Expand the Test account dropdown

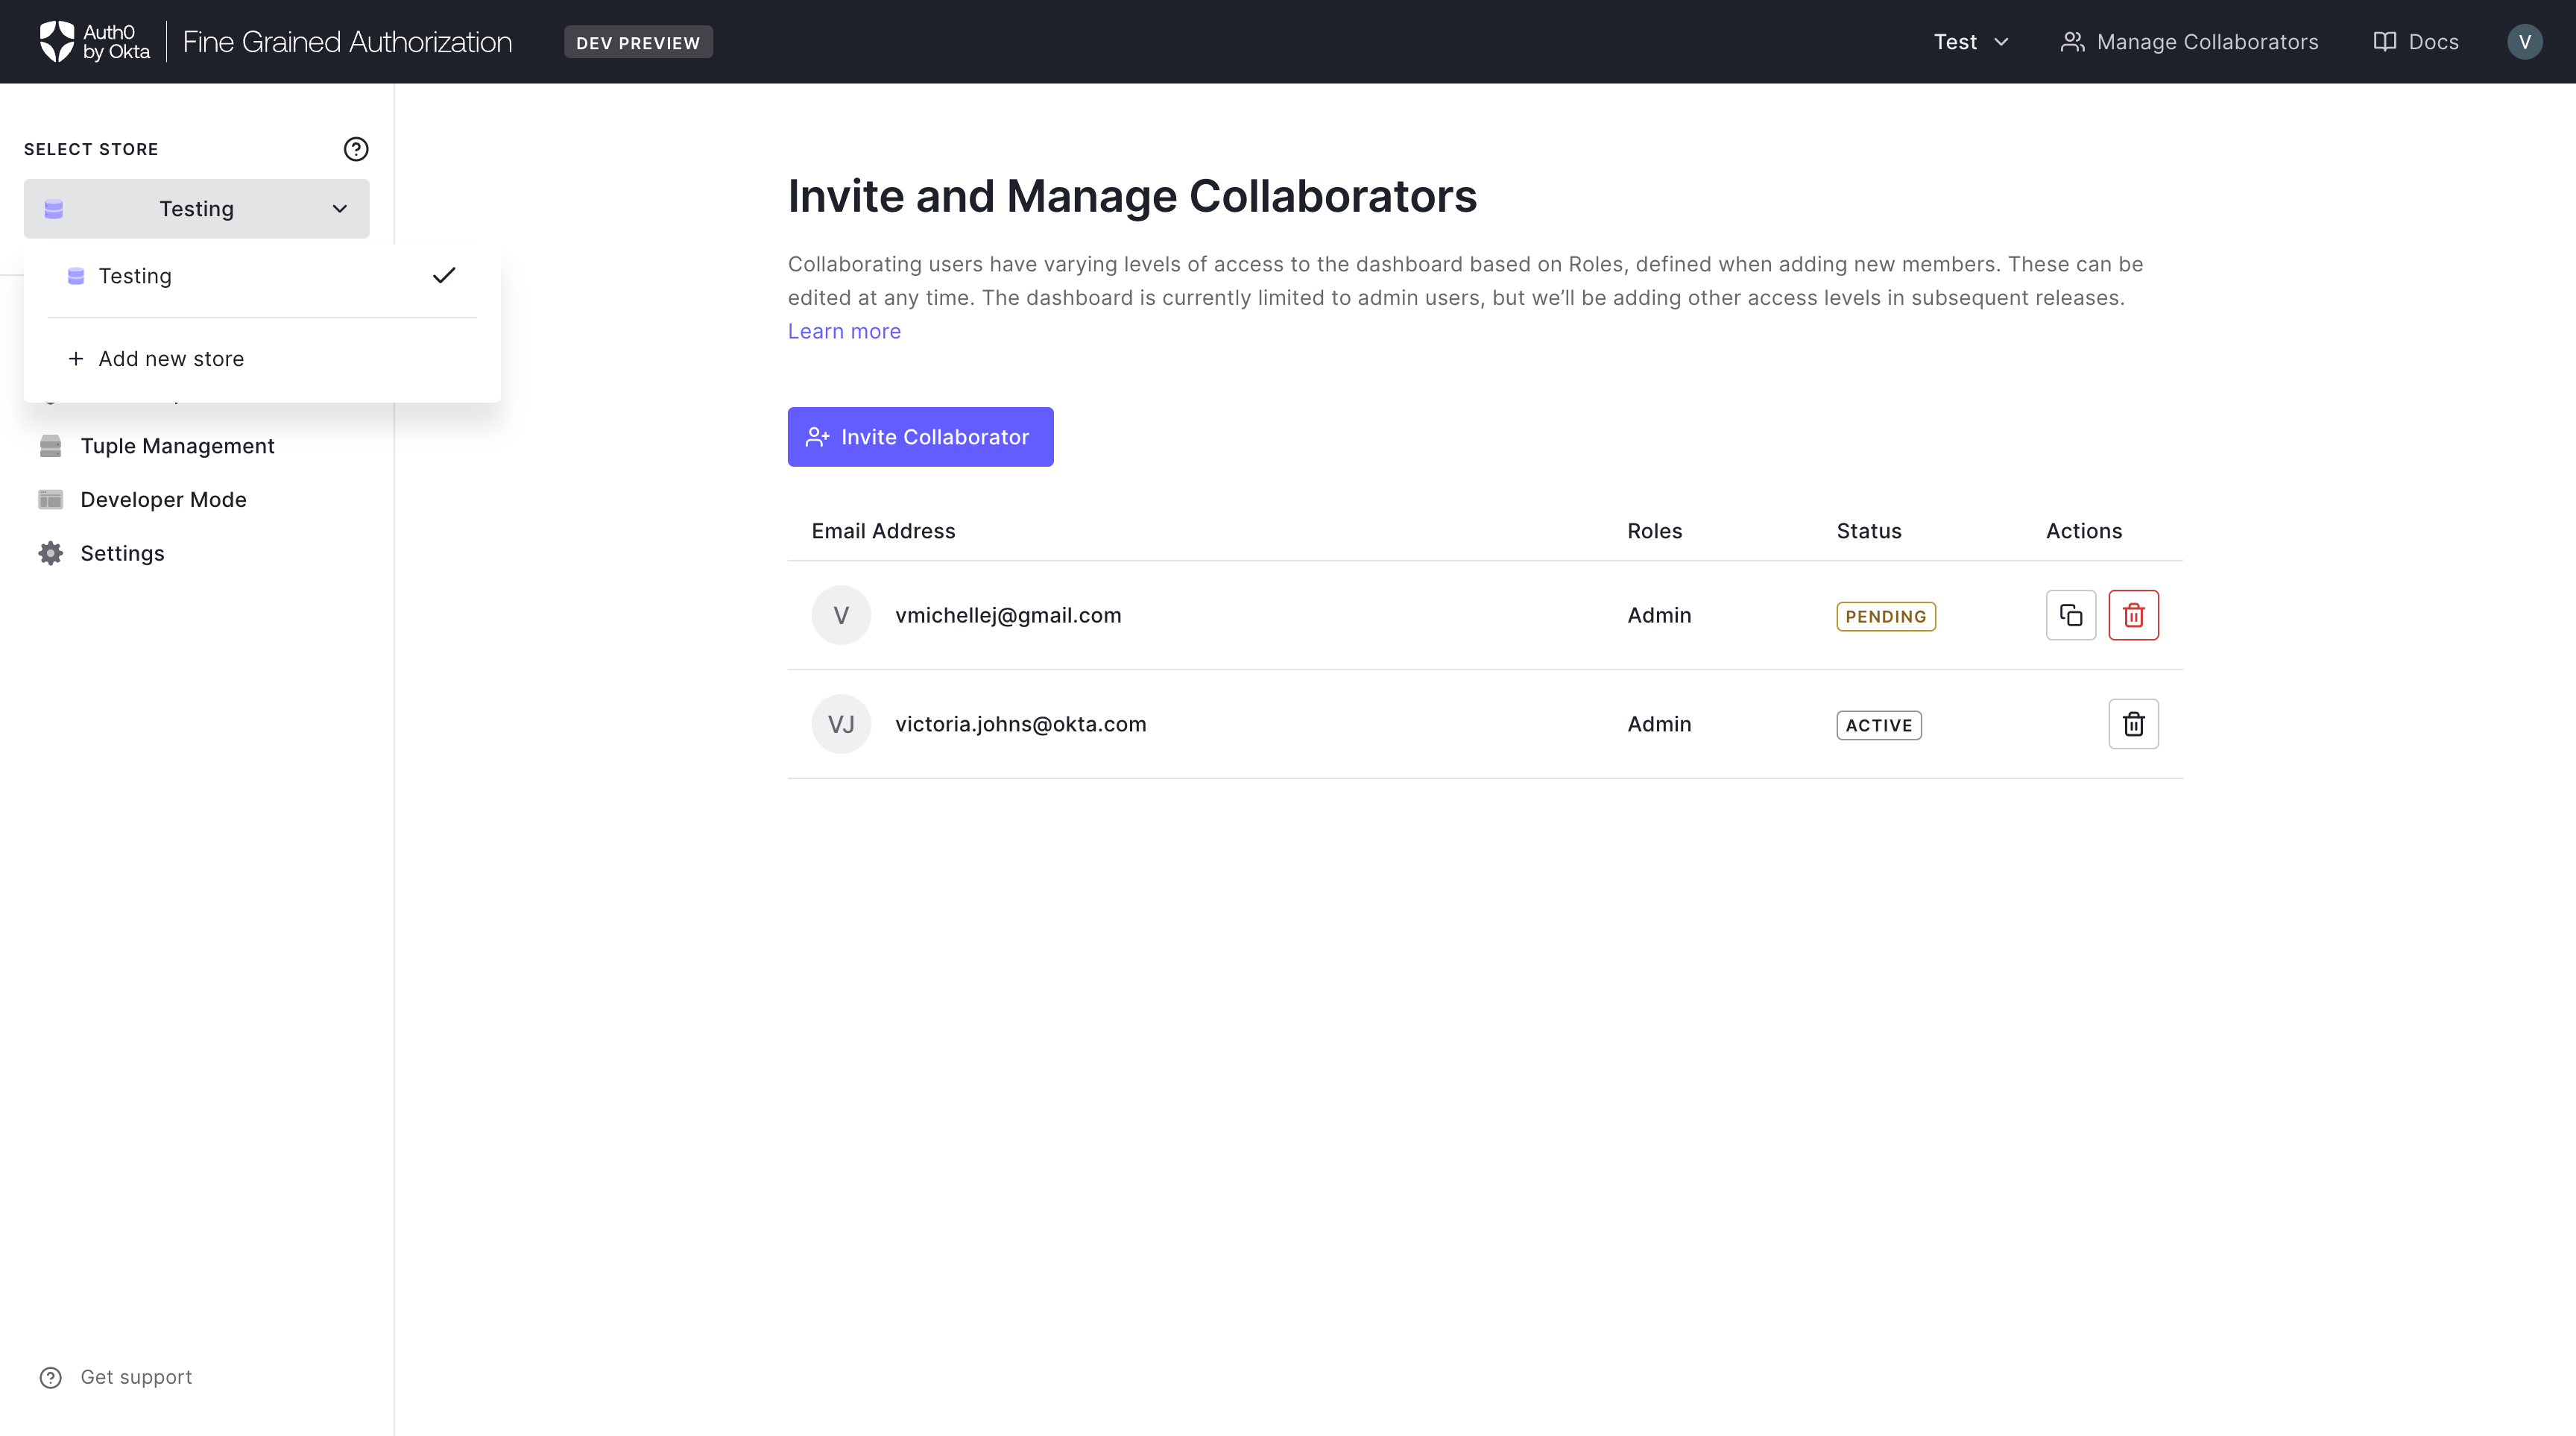(1971, 42)
